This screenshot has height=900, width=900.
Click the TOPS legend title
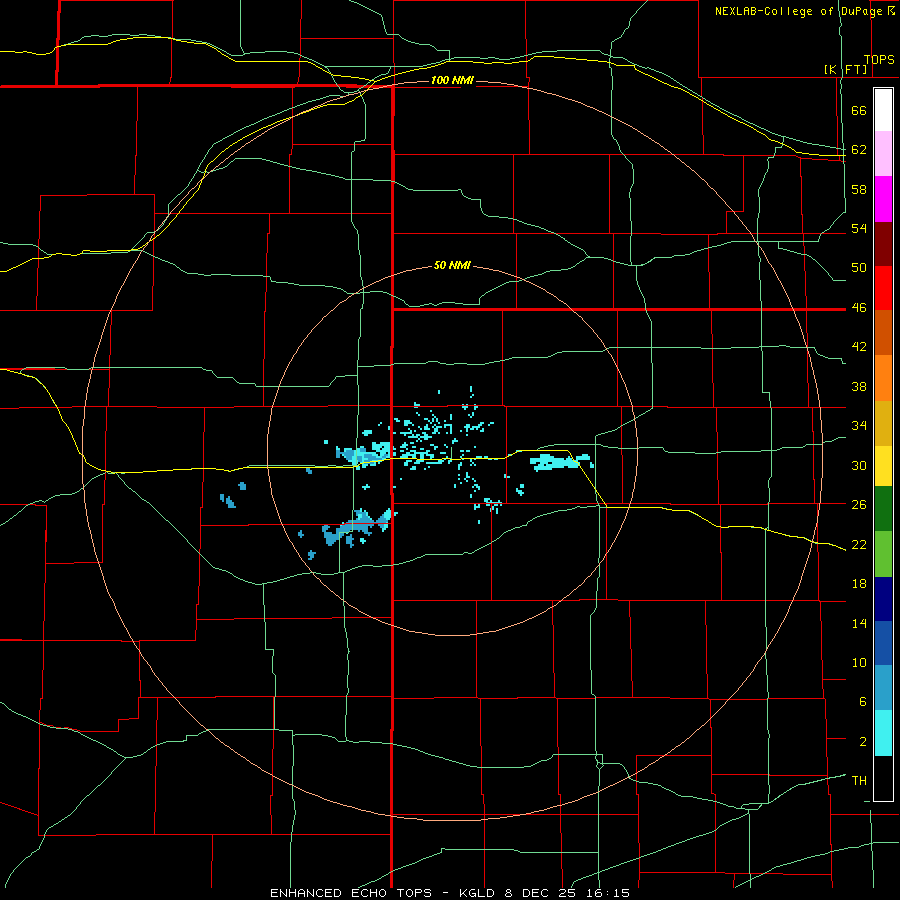[x=879, y=60]
